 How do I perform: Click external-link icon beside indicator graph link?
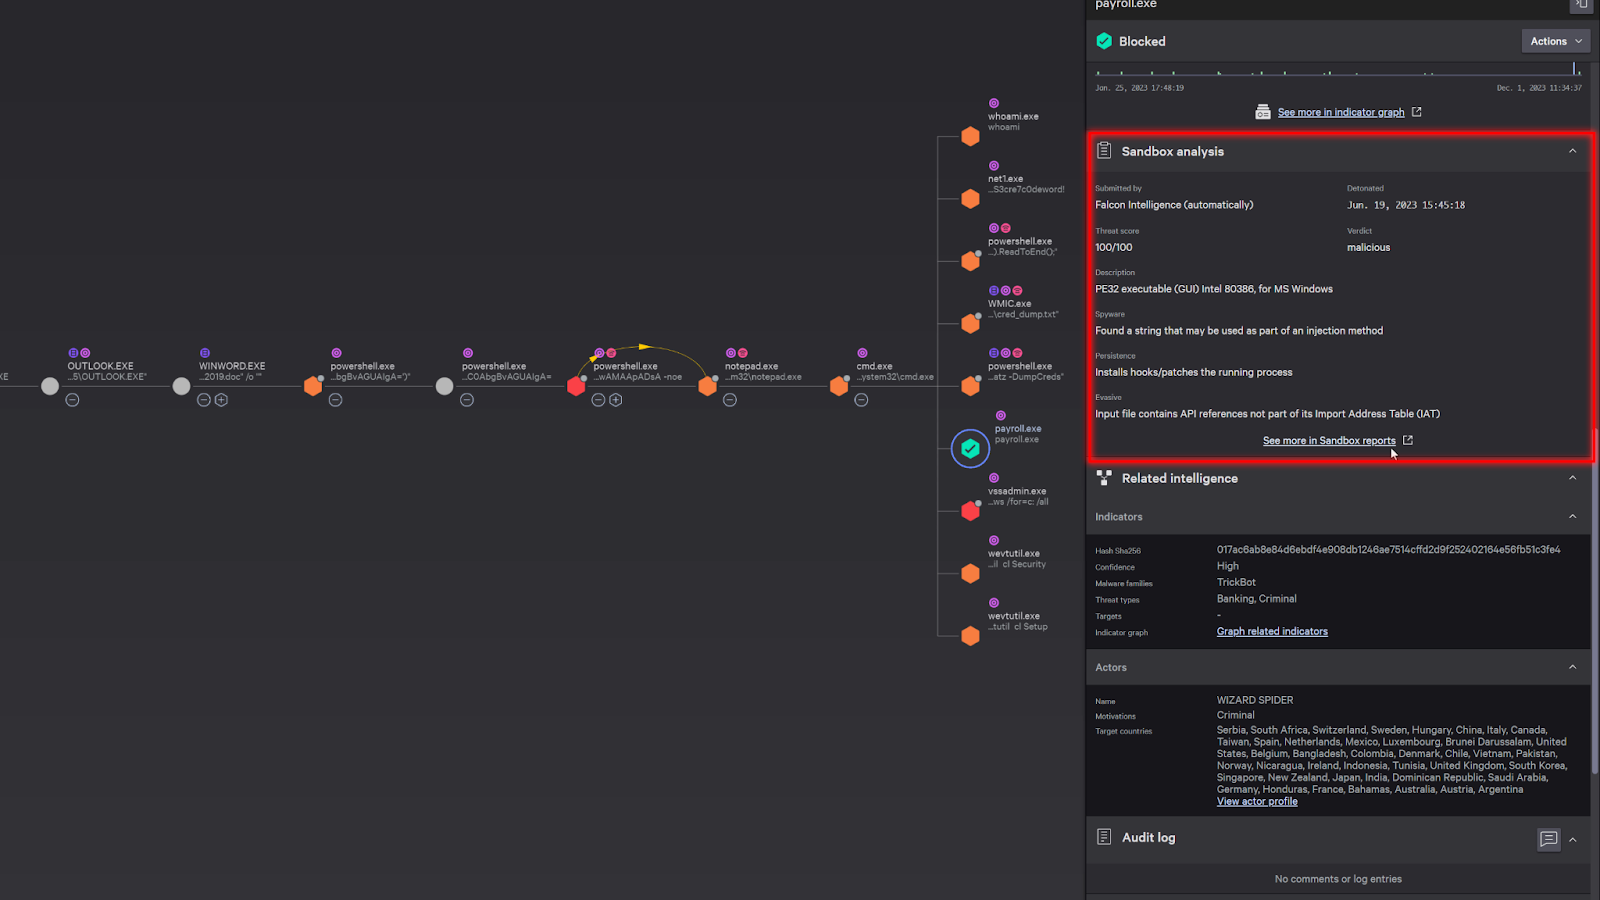point(1416,112)
